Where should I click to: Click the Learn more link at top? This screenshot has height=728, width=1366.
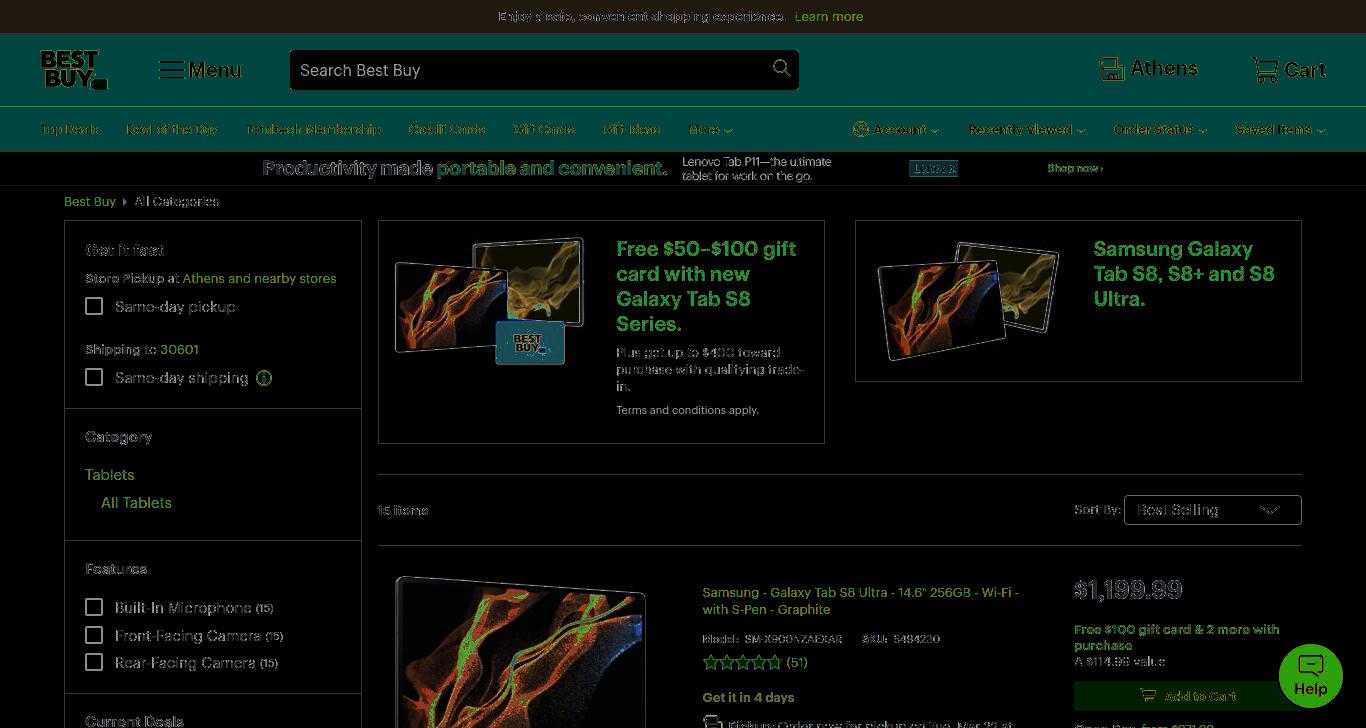(829, 17)
